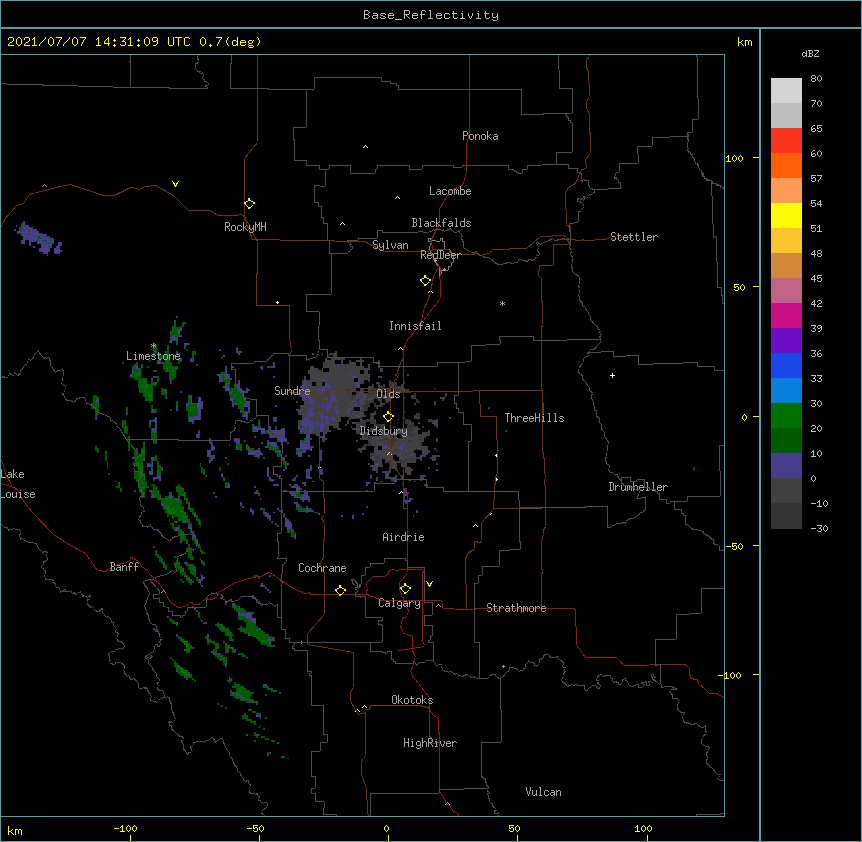Pick the red swatch in dBZ legend
This screenshot has height=842, width=862.
[786, 140]
